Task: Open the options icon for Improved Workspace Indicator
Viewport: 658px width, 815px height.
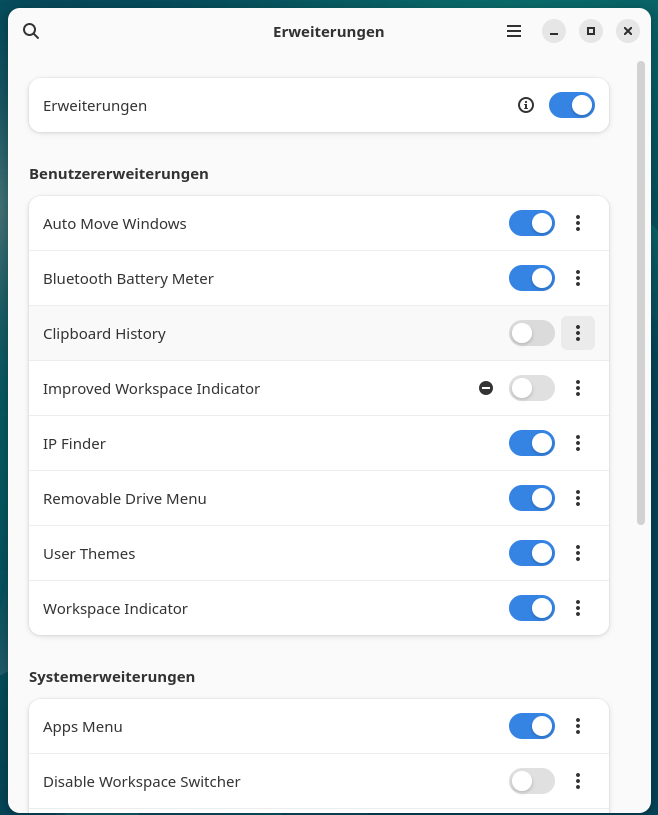Action: (578, 388)
